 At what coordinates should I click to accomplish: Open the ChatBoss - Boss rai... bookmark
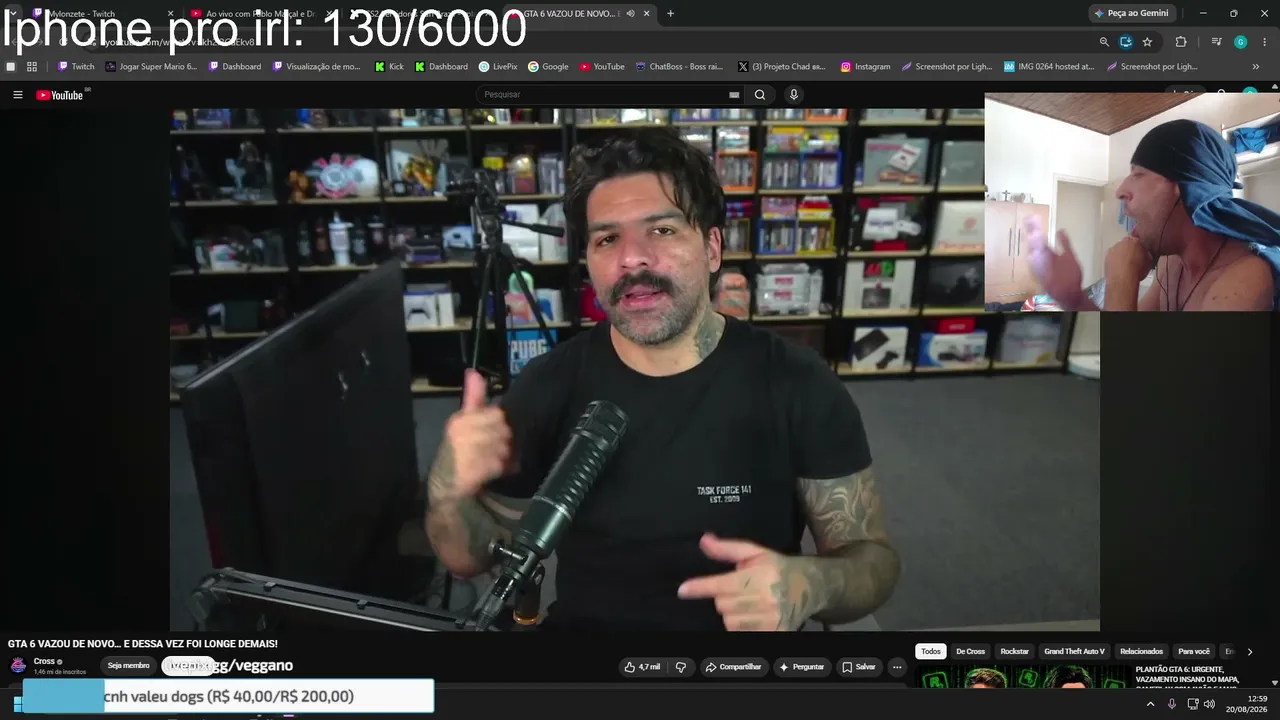(x=679, y=67)
